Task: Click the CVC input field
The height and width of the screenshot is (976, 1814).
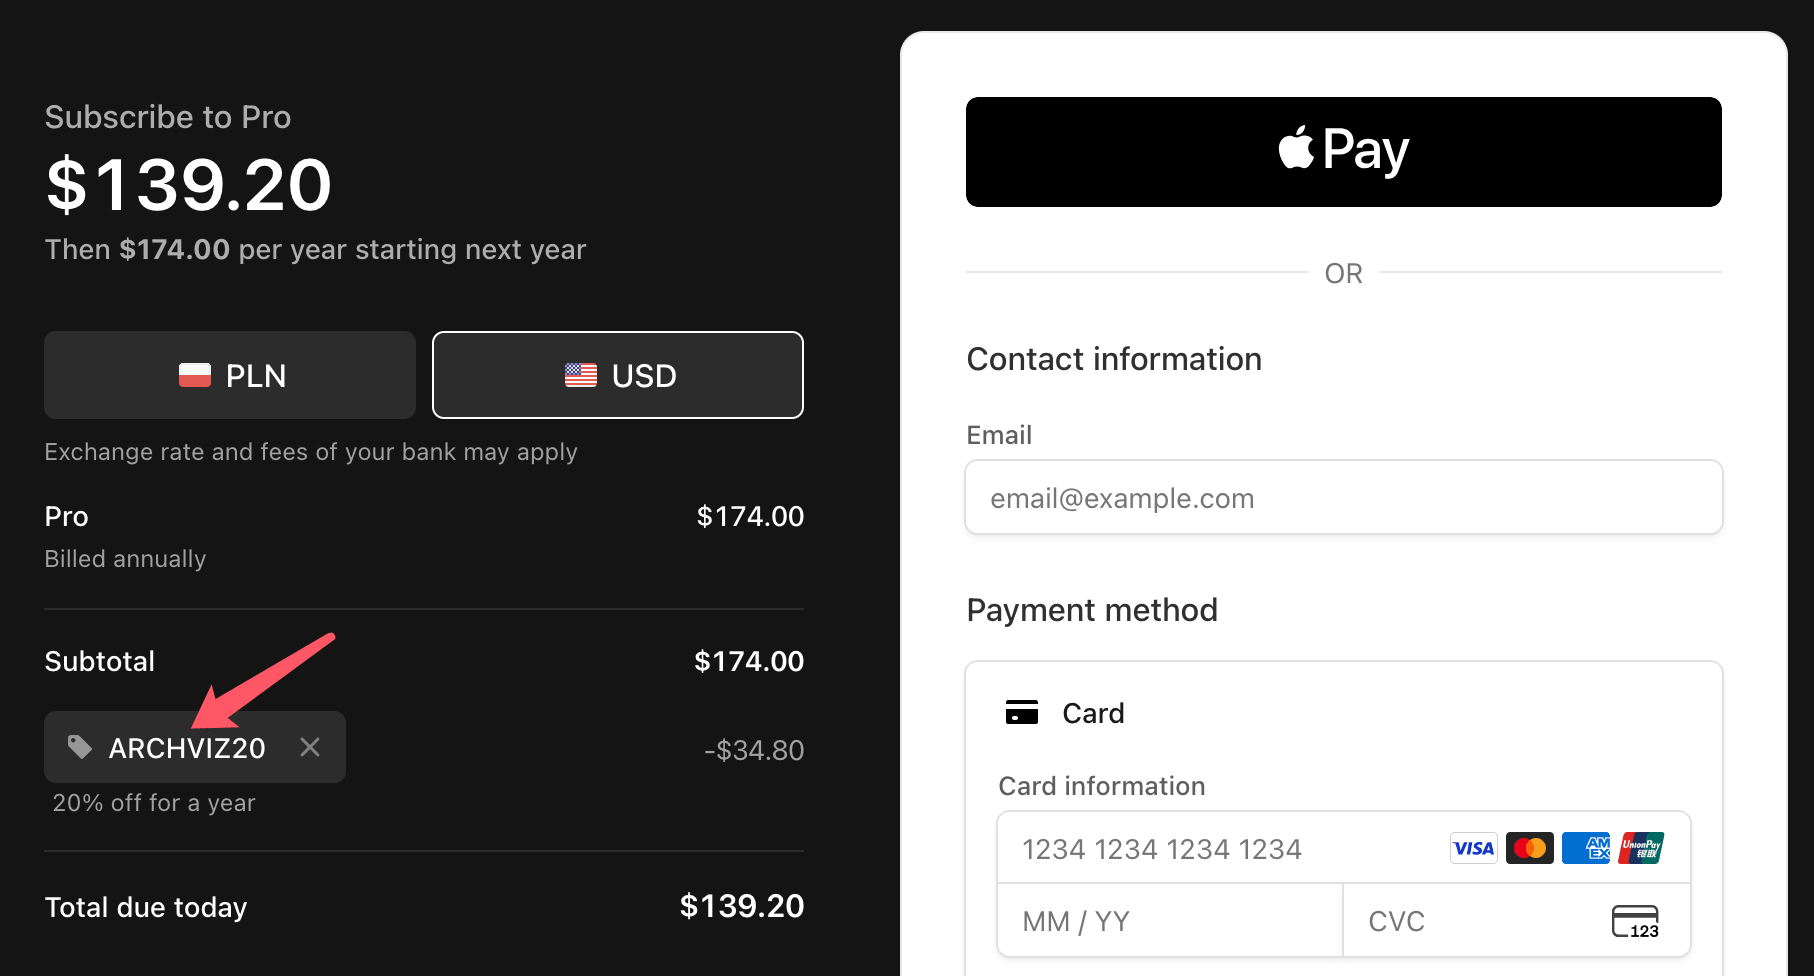Action: point(1517,921)
